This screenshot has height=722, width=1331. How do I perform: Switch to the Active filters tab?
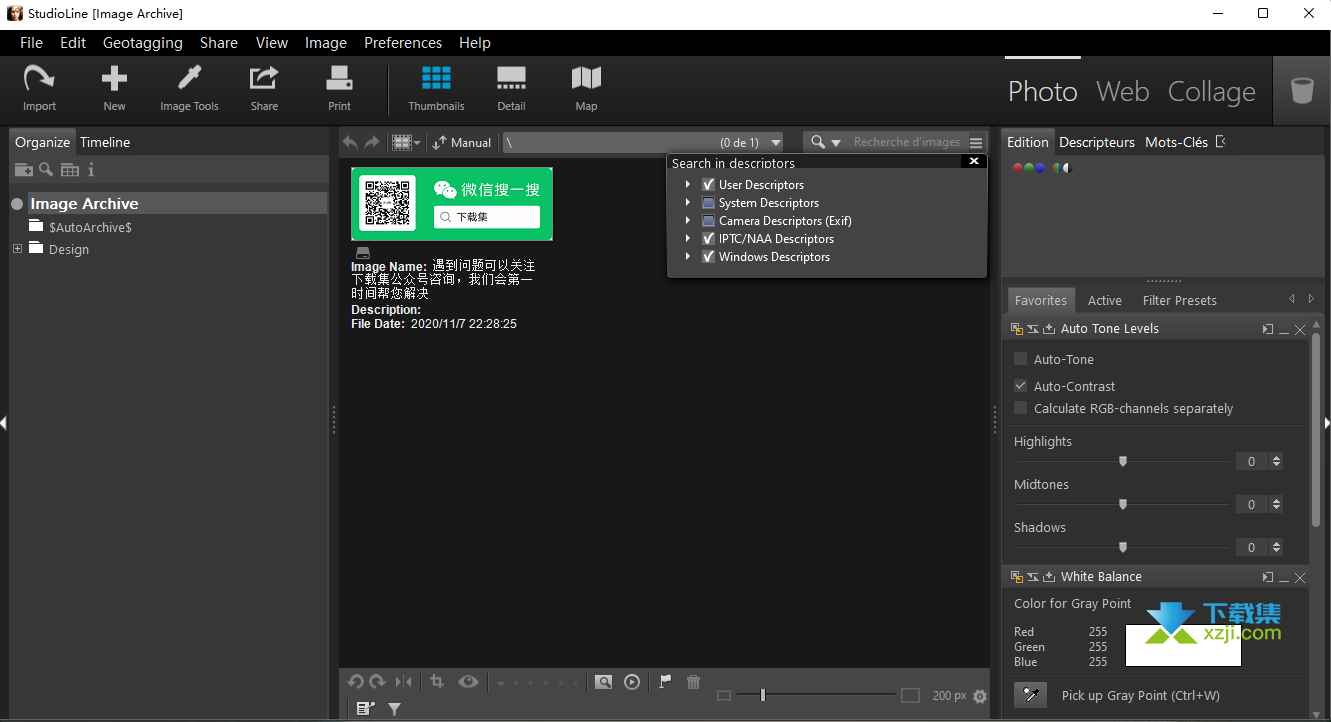click(1104, 300)
